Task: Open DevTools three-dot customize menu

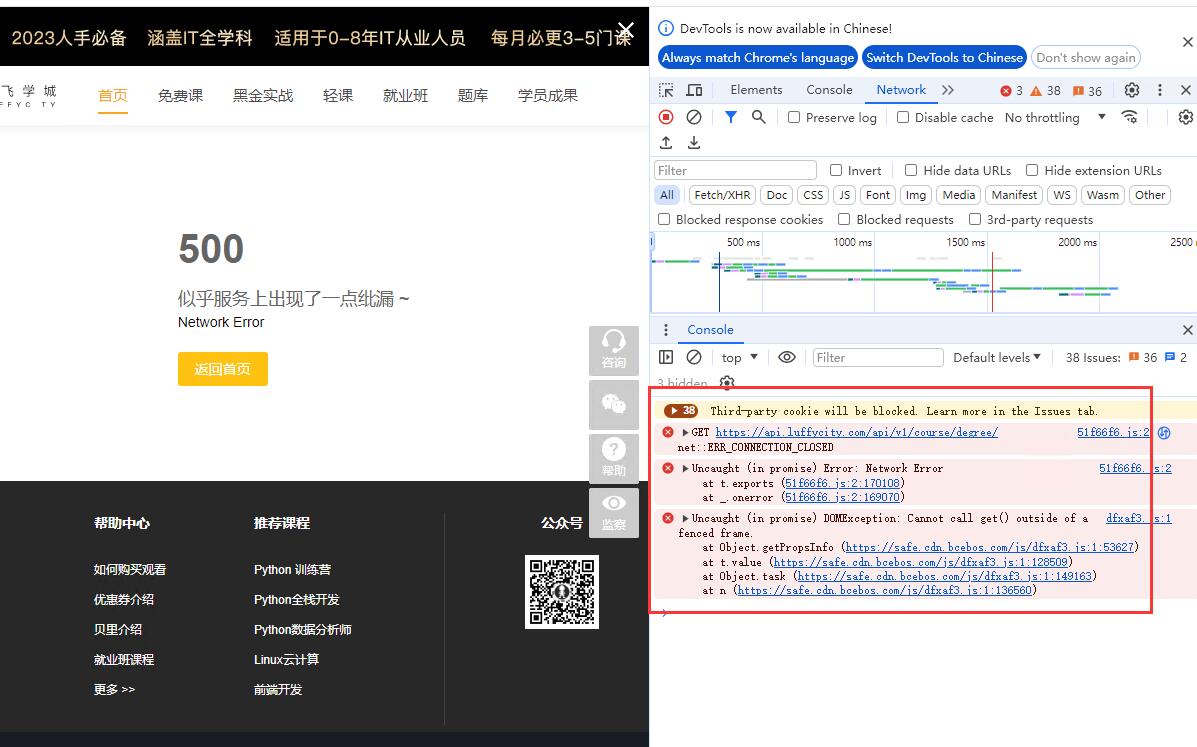Action: [x=1160, y=90]
